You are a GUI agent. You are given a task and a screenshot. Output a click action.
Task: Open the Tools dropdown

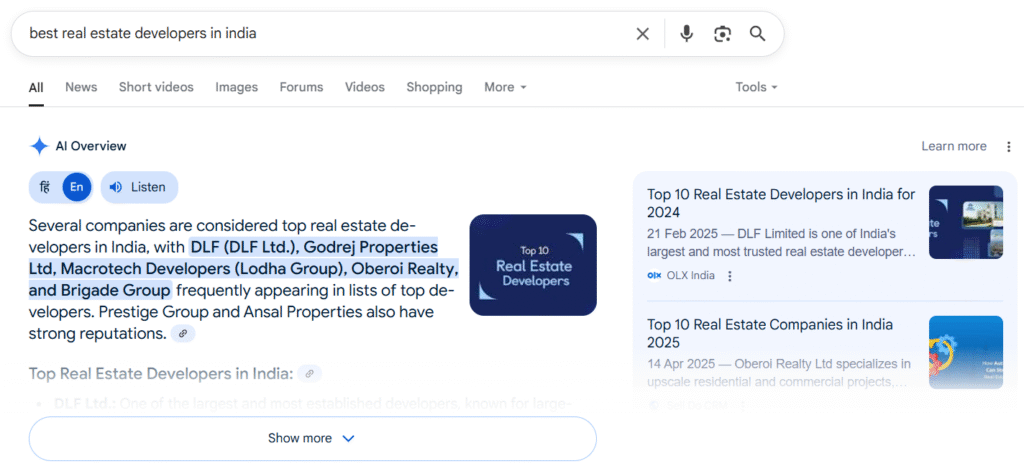[756, 87]
